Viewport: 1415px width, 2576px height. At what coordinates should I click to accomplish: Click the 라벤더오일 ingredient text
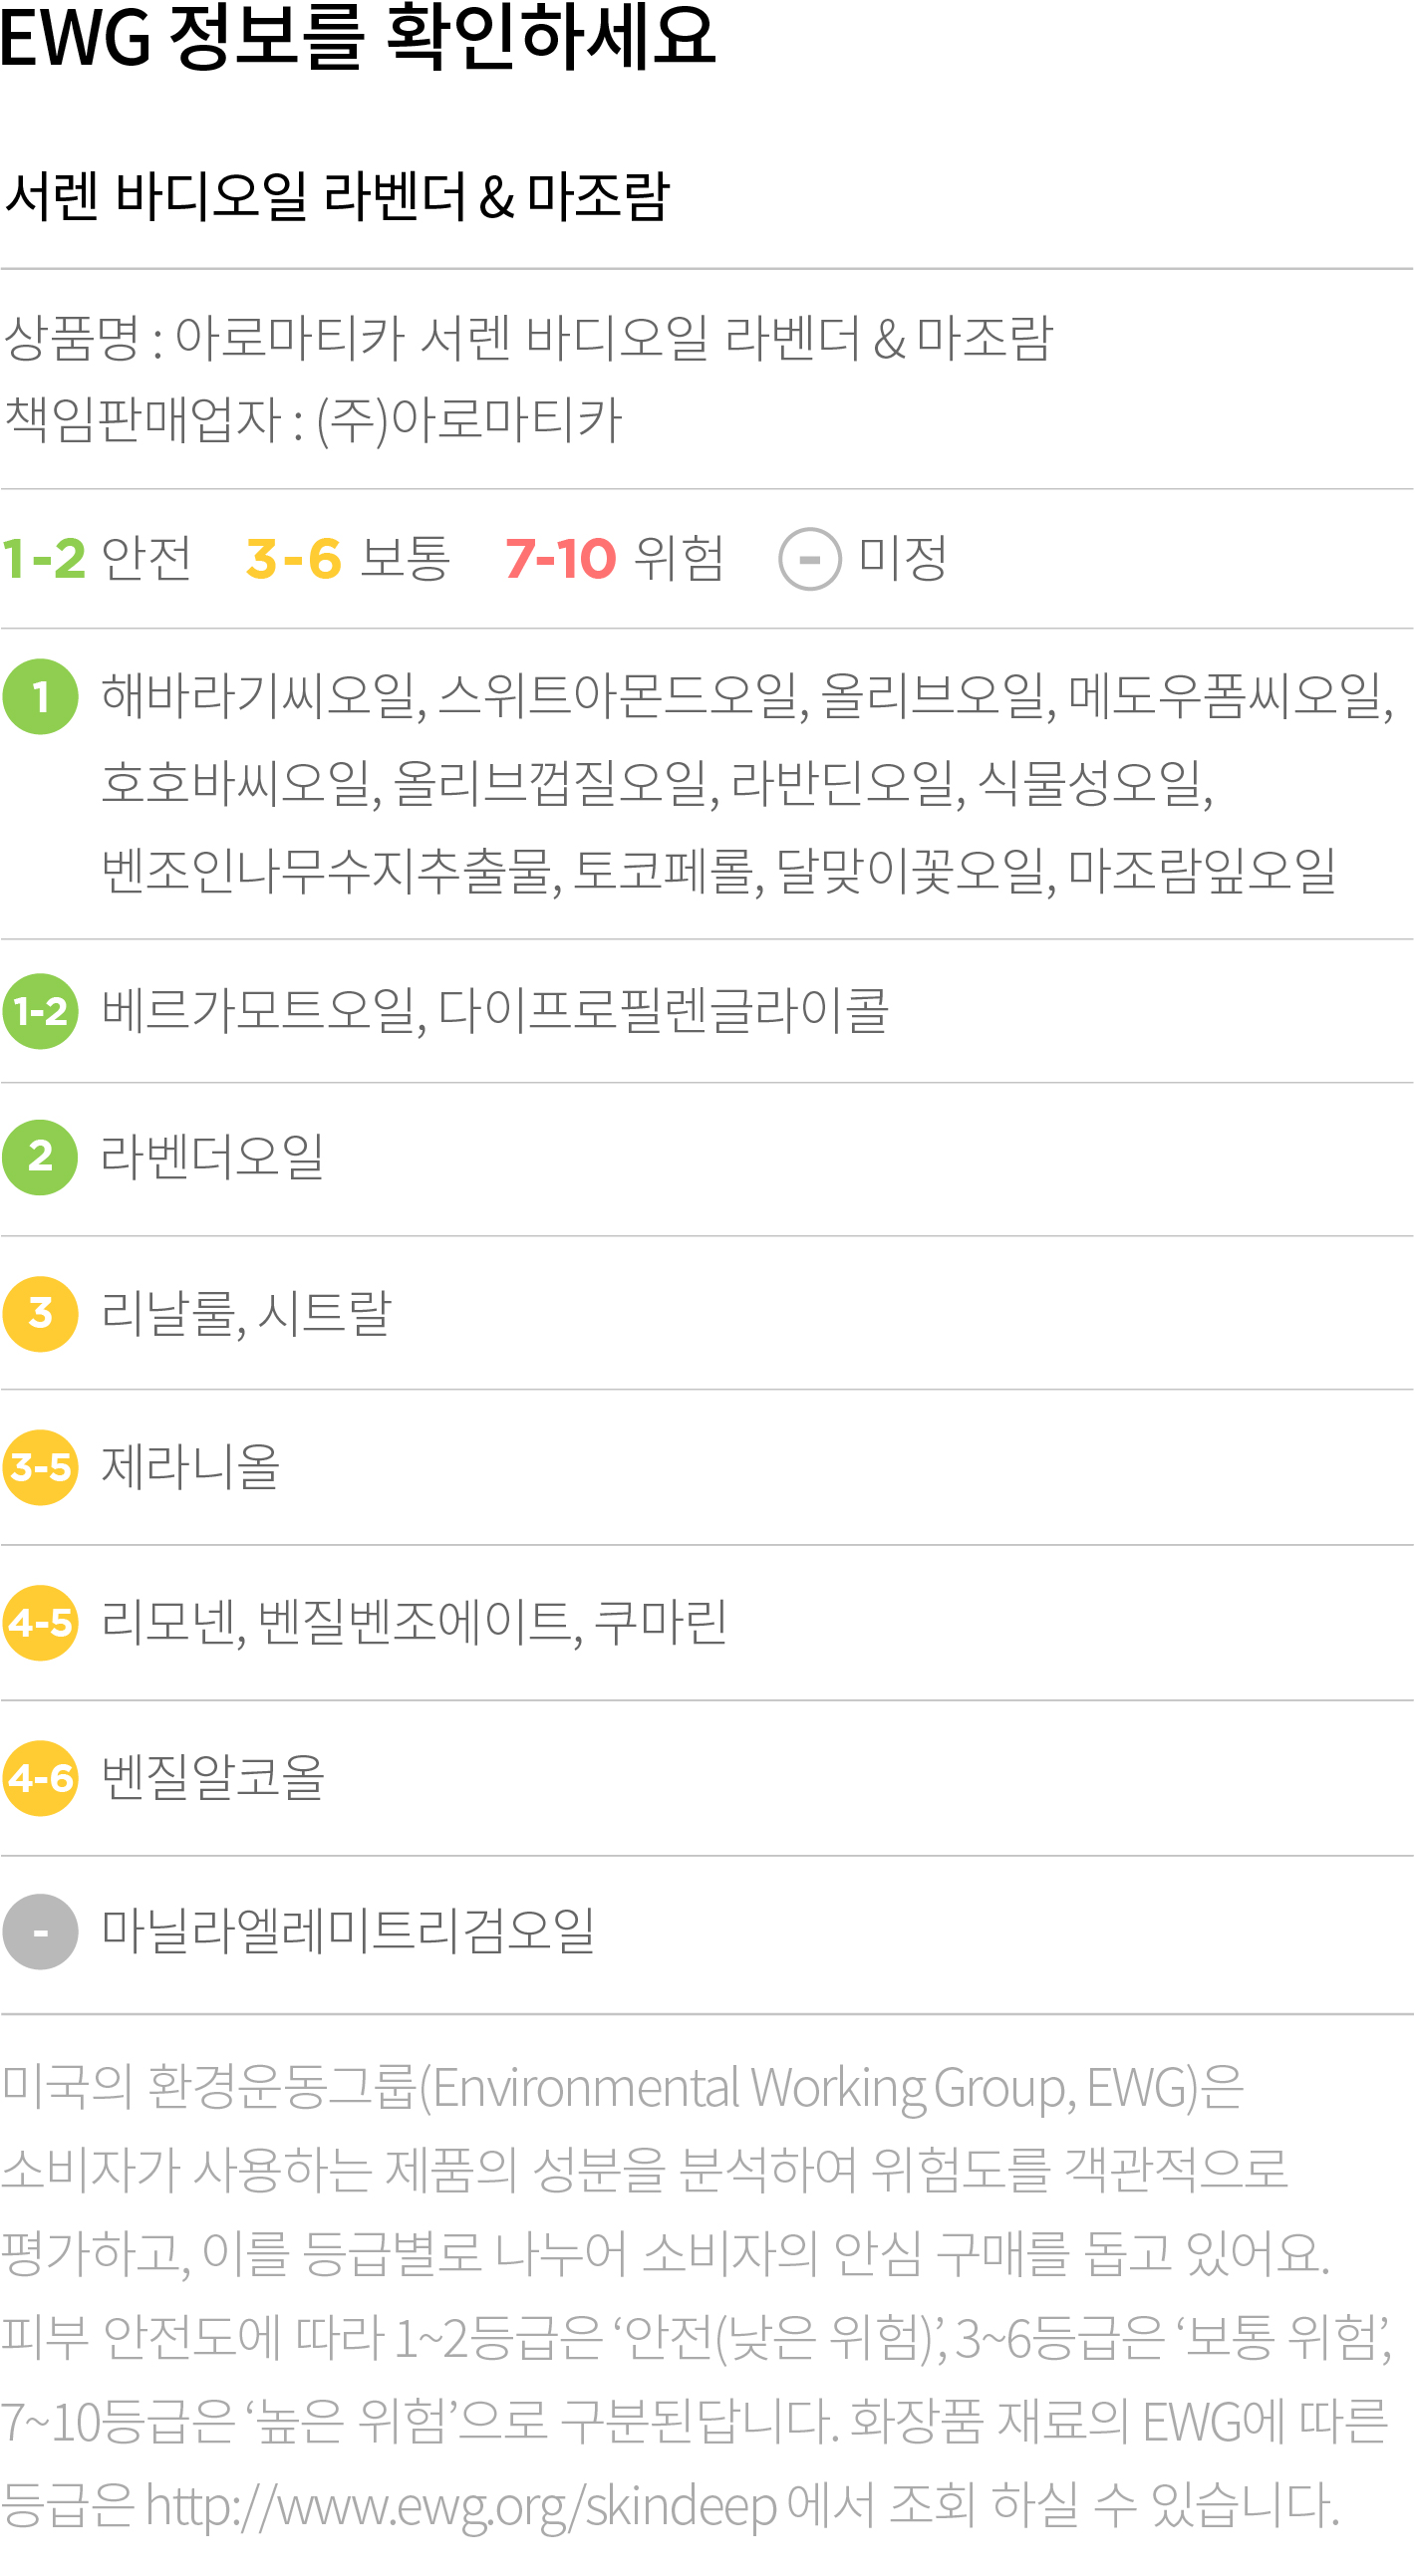click(213, 1157)
